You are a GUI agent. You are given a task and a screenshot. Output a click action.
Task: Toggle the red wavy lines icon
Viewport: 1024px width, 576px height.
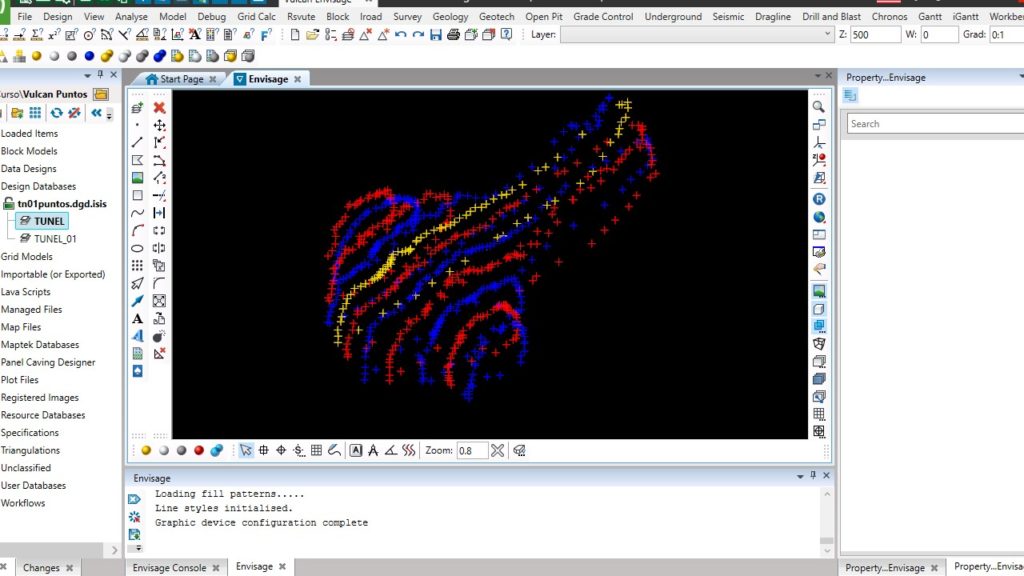point(409,451)
